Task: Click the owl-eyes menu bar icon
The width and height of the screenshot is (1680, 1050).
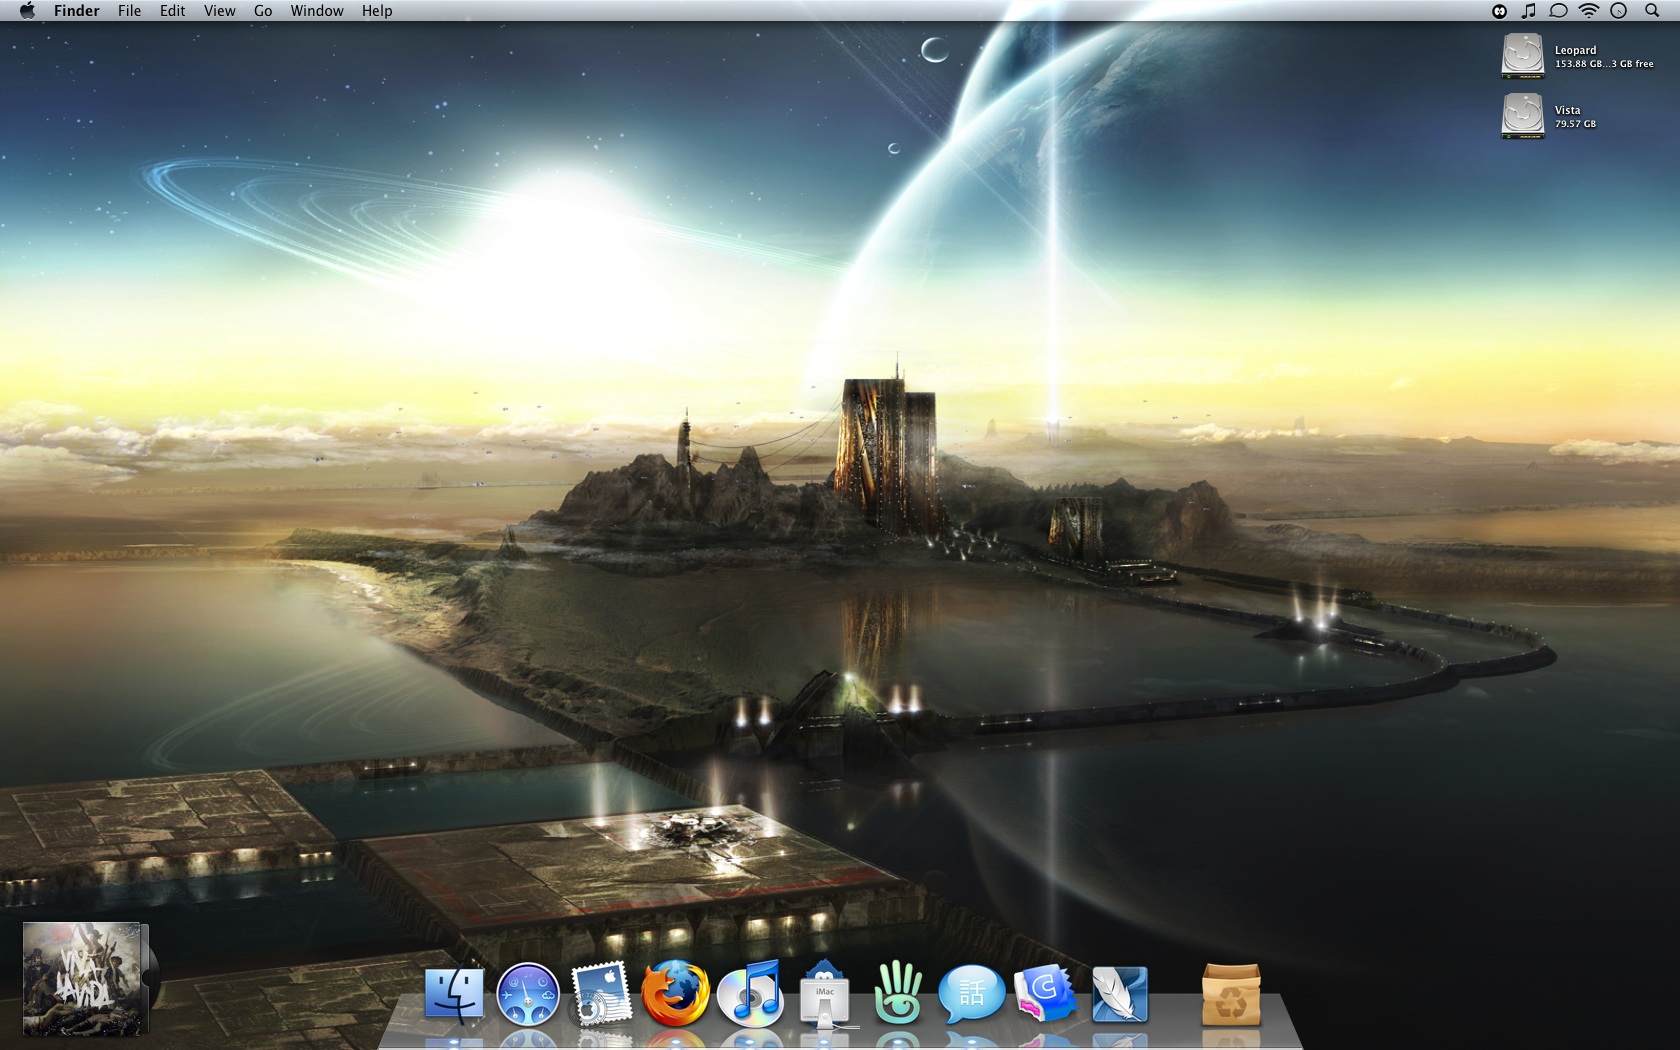Action: click(1499, 11)
